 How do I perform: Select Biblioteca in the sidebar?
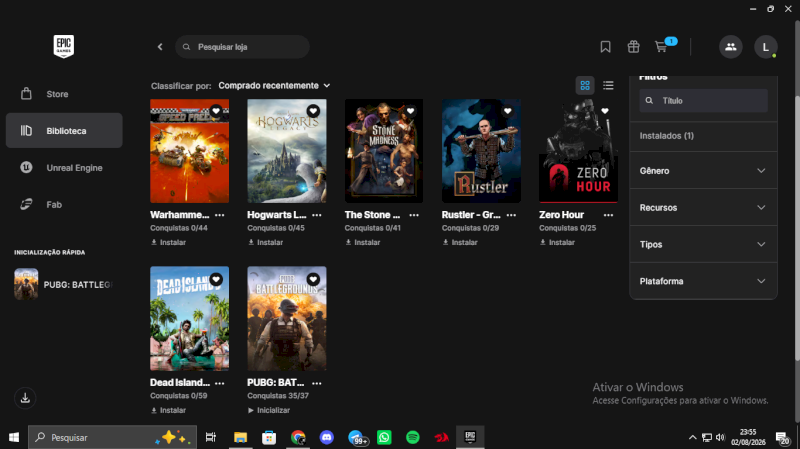point(64,131)
